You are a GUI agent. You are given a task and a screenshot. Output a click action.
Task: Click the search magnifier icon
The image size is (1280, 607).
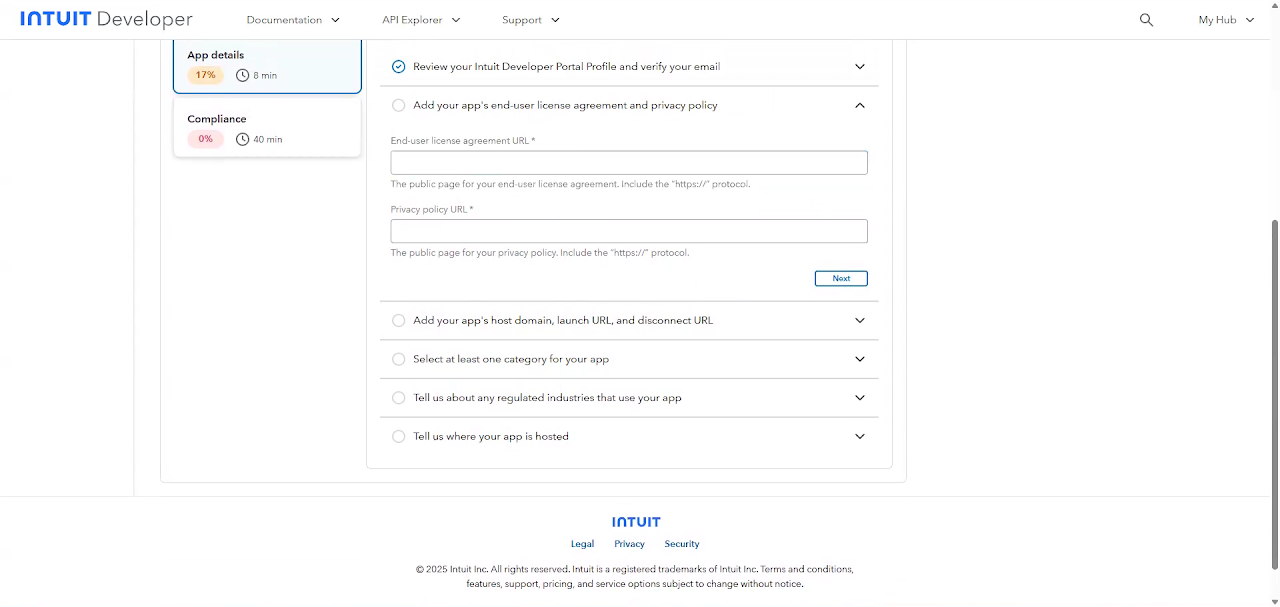point(1146,20)
